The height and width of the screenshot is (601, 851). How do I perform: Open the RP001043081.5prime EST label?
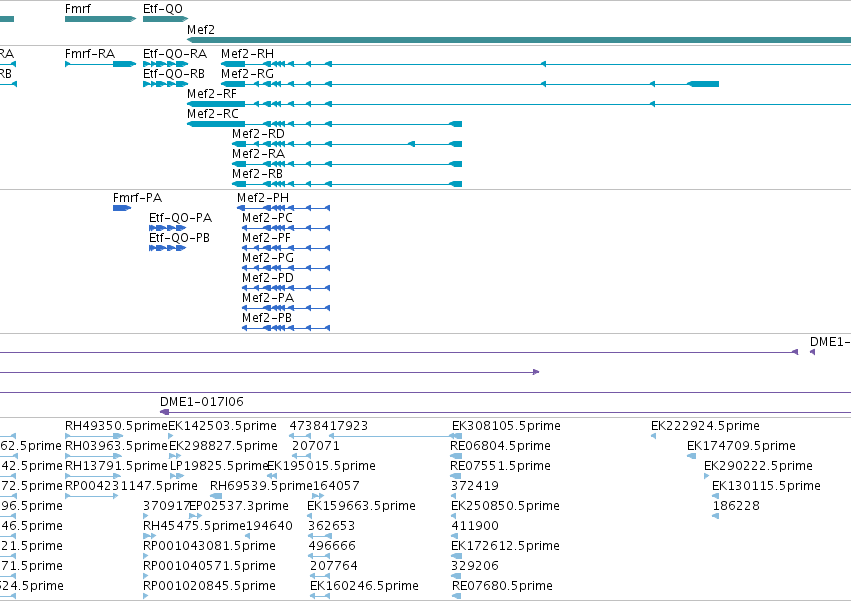click(x=209, y=546)
